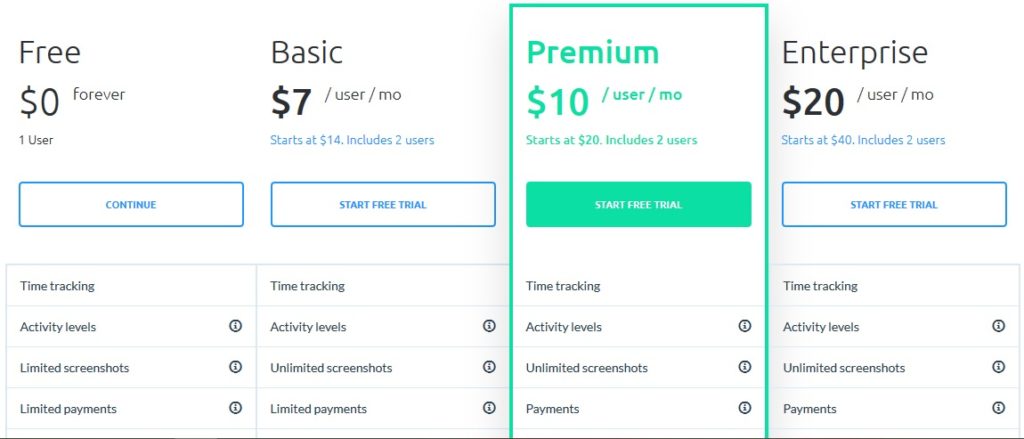View info for Premium Payments
Viewport: 1024px width, 439px height.
[744, 408]
